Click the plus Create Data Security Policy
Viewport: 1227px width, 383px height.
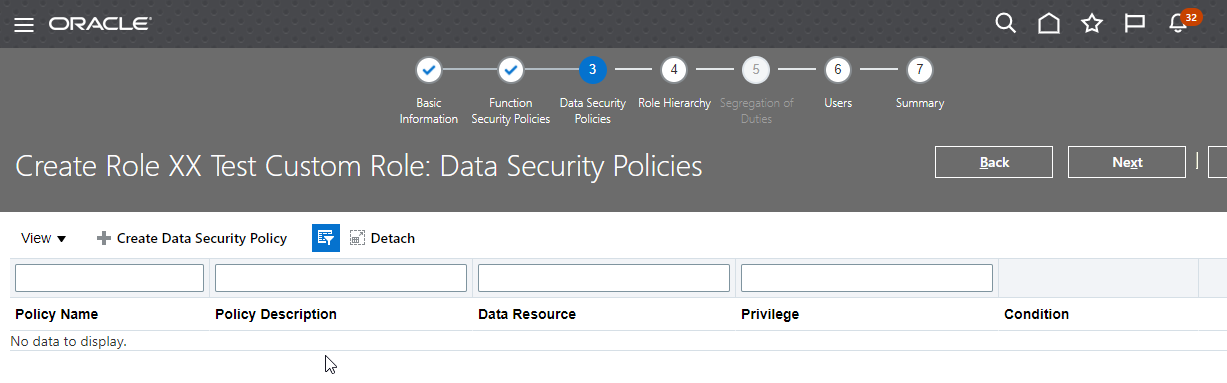click(x=191, y=238)
